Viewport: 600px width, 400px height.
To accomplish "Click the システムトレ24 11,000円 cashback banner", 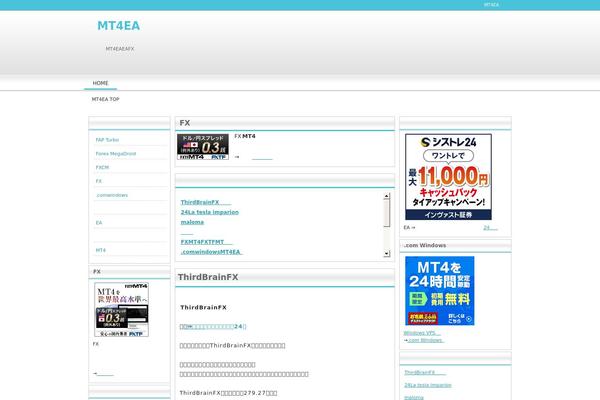I will coord(448,176).
